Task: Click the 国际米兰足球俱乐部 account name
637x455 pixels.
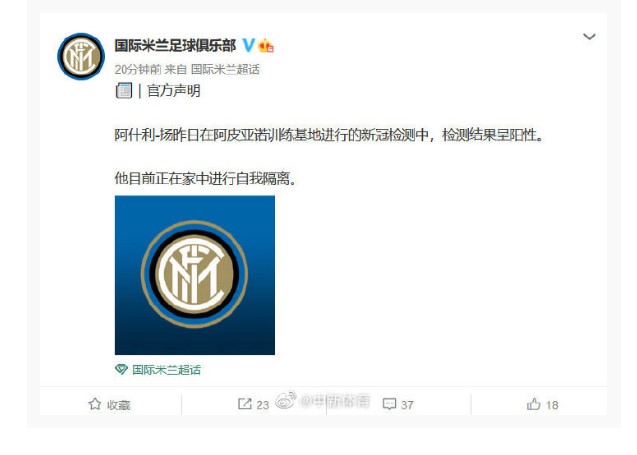Action: 175,45
